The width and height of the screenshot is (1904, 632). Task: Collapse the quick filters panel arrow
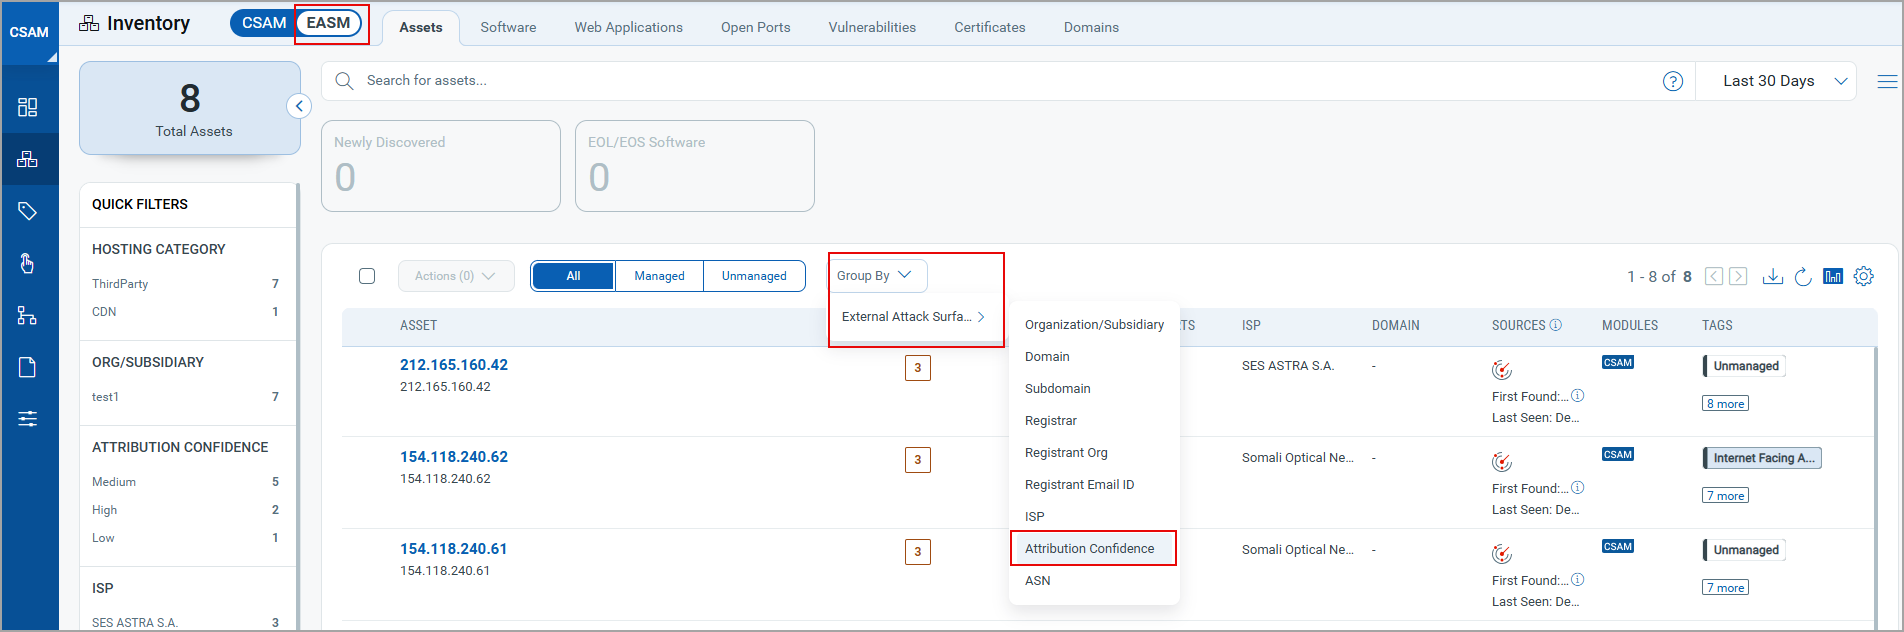point(299,106)
